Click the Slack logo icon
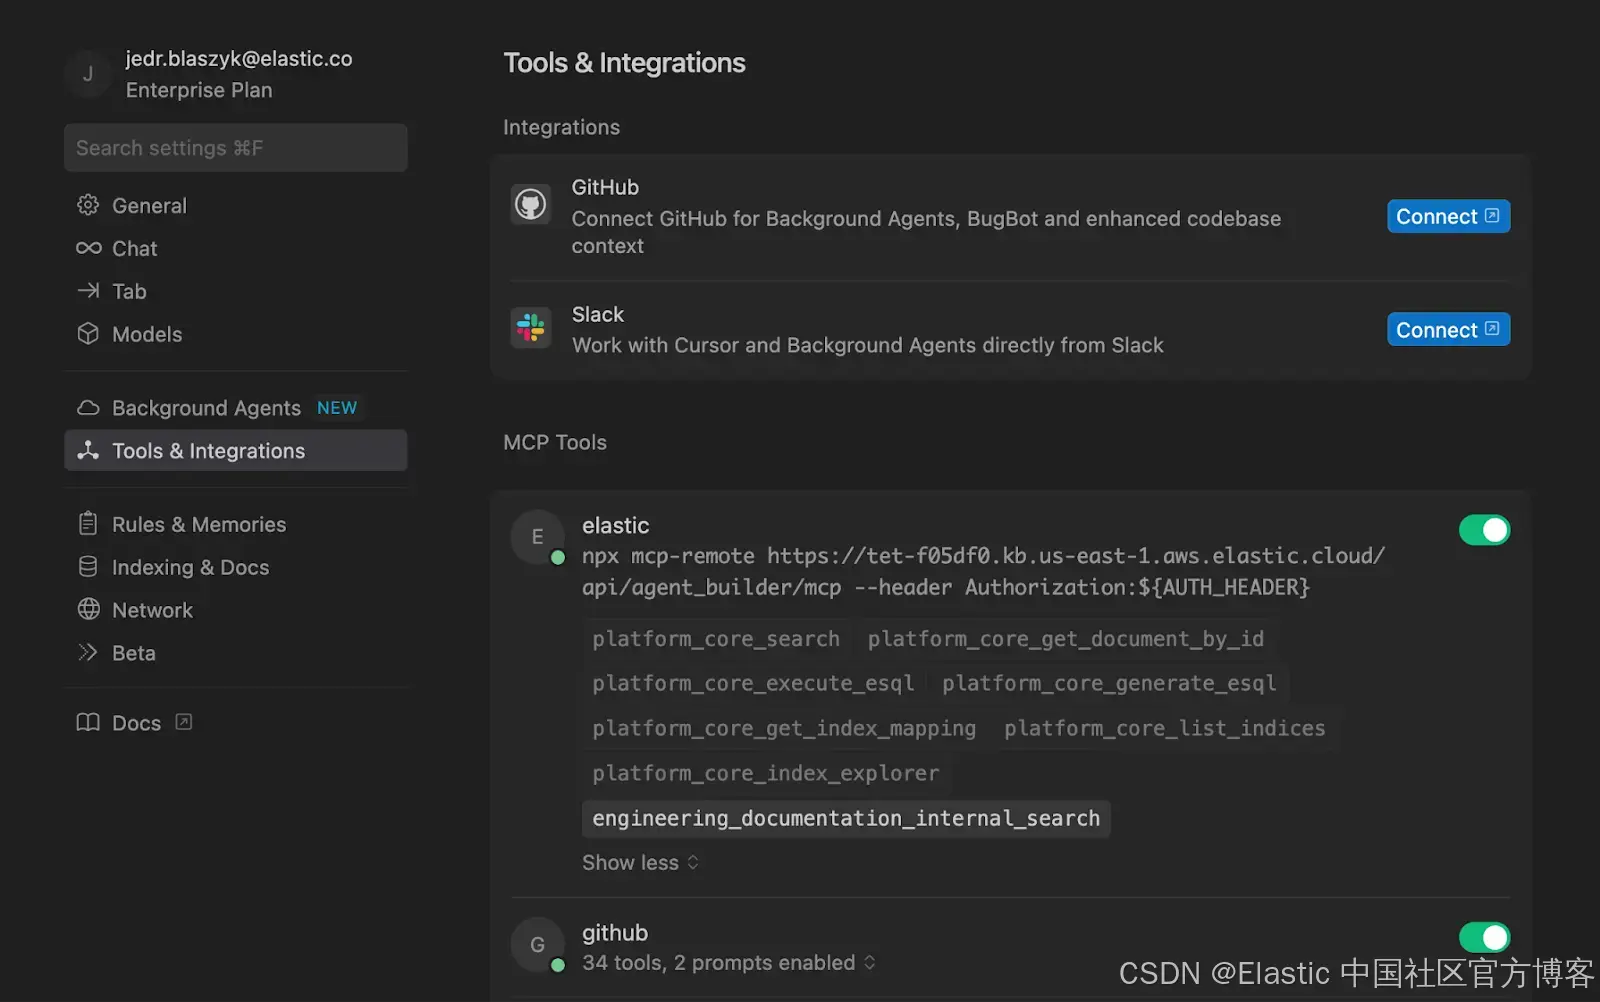1600x1002 pixels. point(531,328)
